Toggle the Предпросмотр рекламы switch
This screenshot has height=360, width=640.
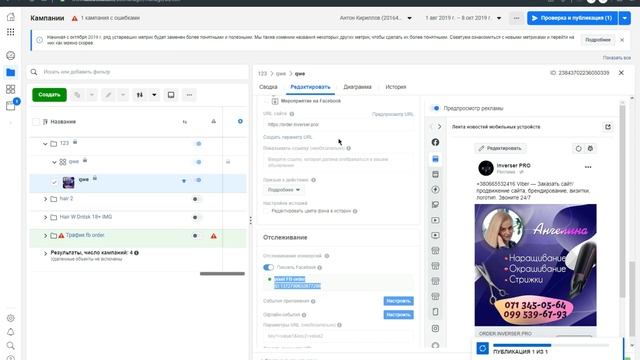(435, 108)
